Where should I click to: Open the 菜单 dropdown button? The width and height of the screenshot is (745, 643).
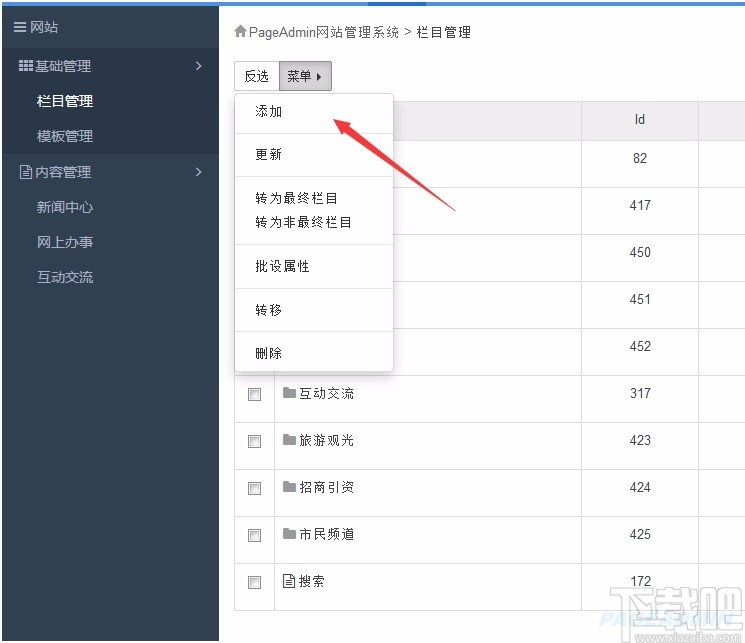[x=305, y=76]
